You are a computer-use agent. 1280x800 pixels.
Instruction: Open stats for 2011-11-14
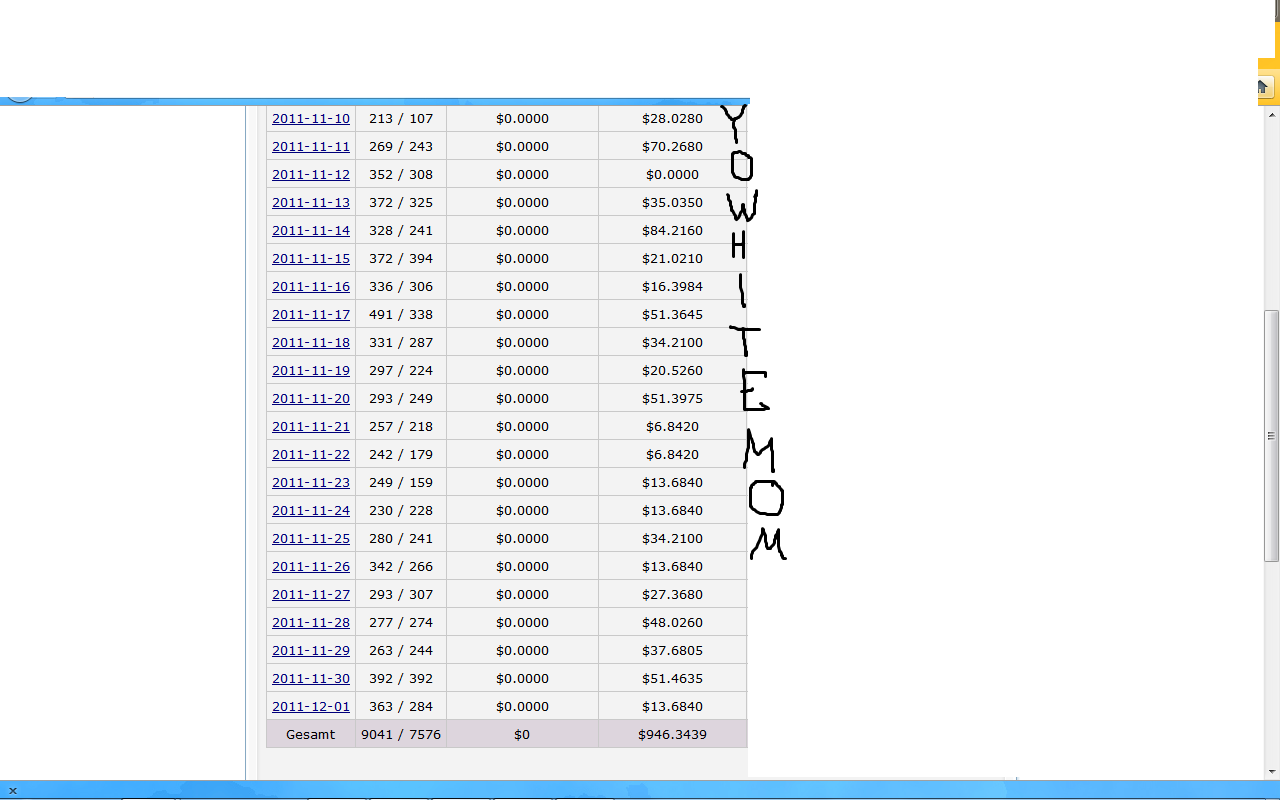(311, 230)
